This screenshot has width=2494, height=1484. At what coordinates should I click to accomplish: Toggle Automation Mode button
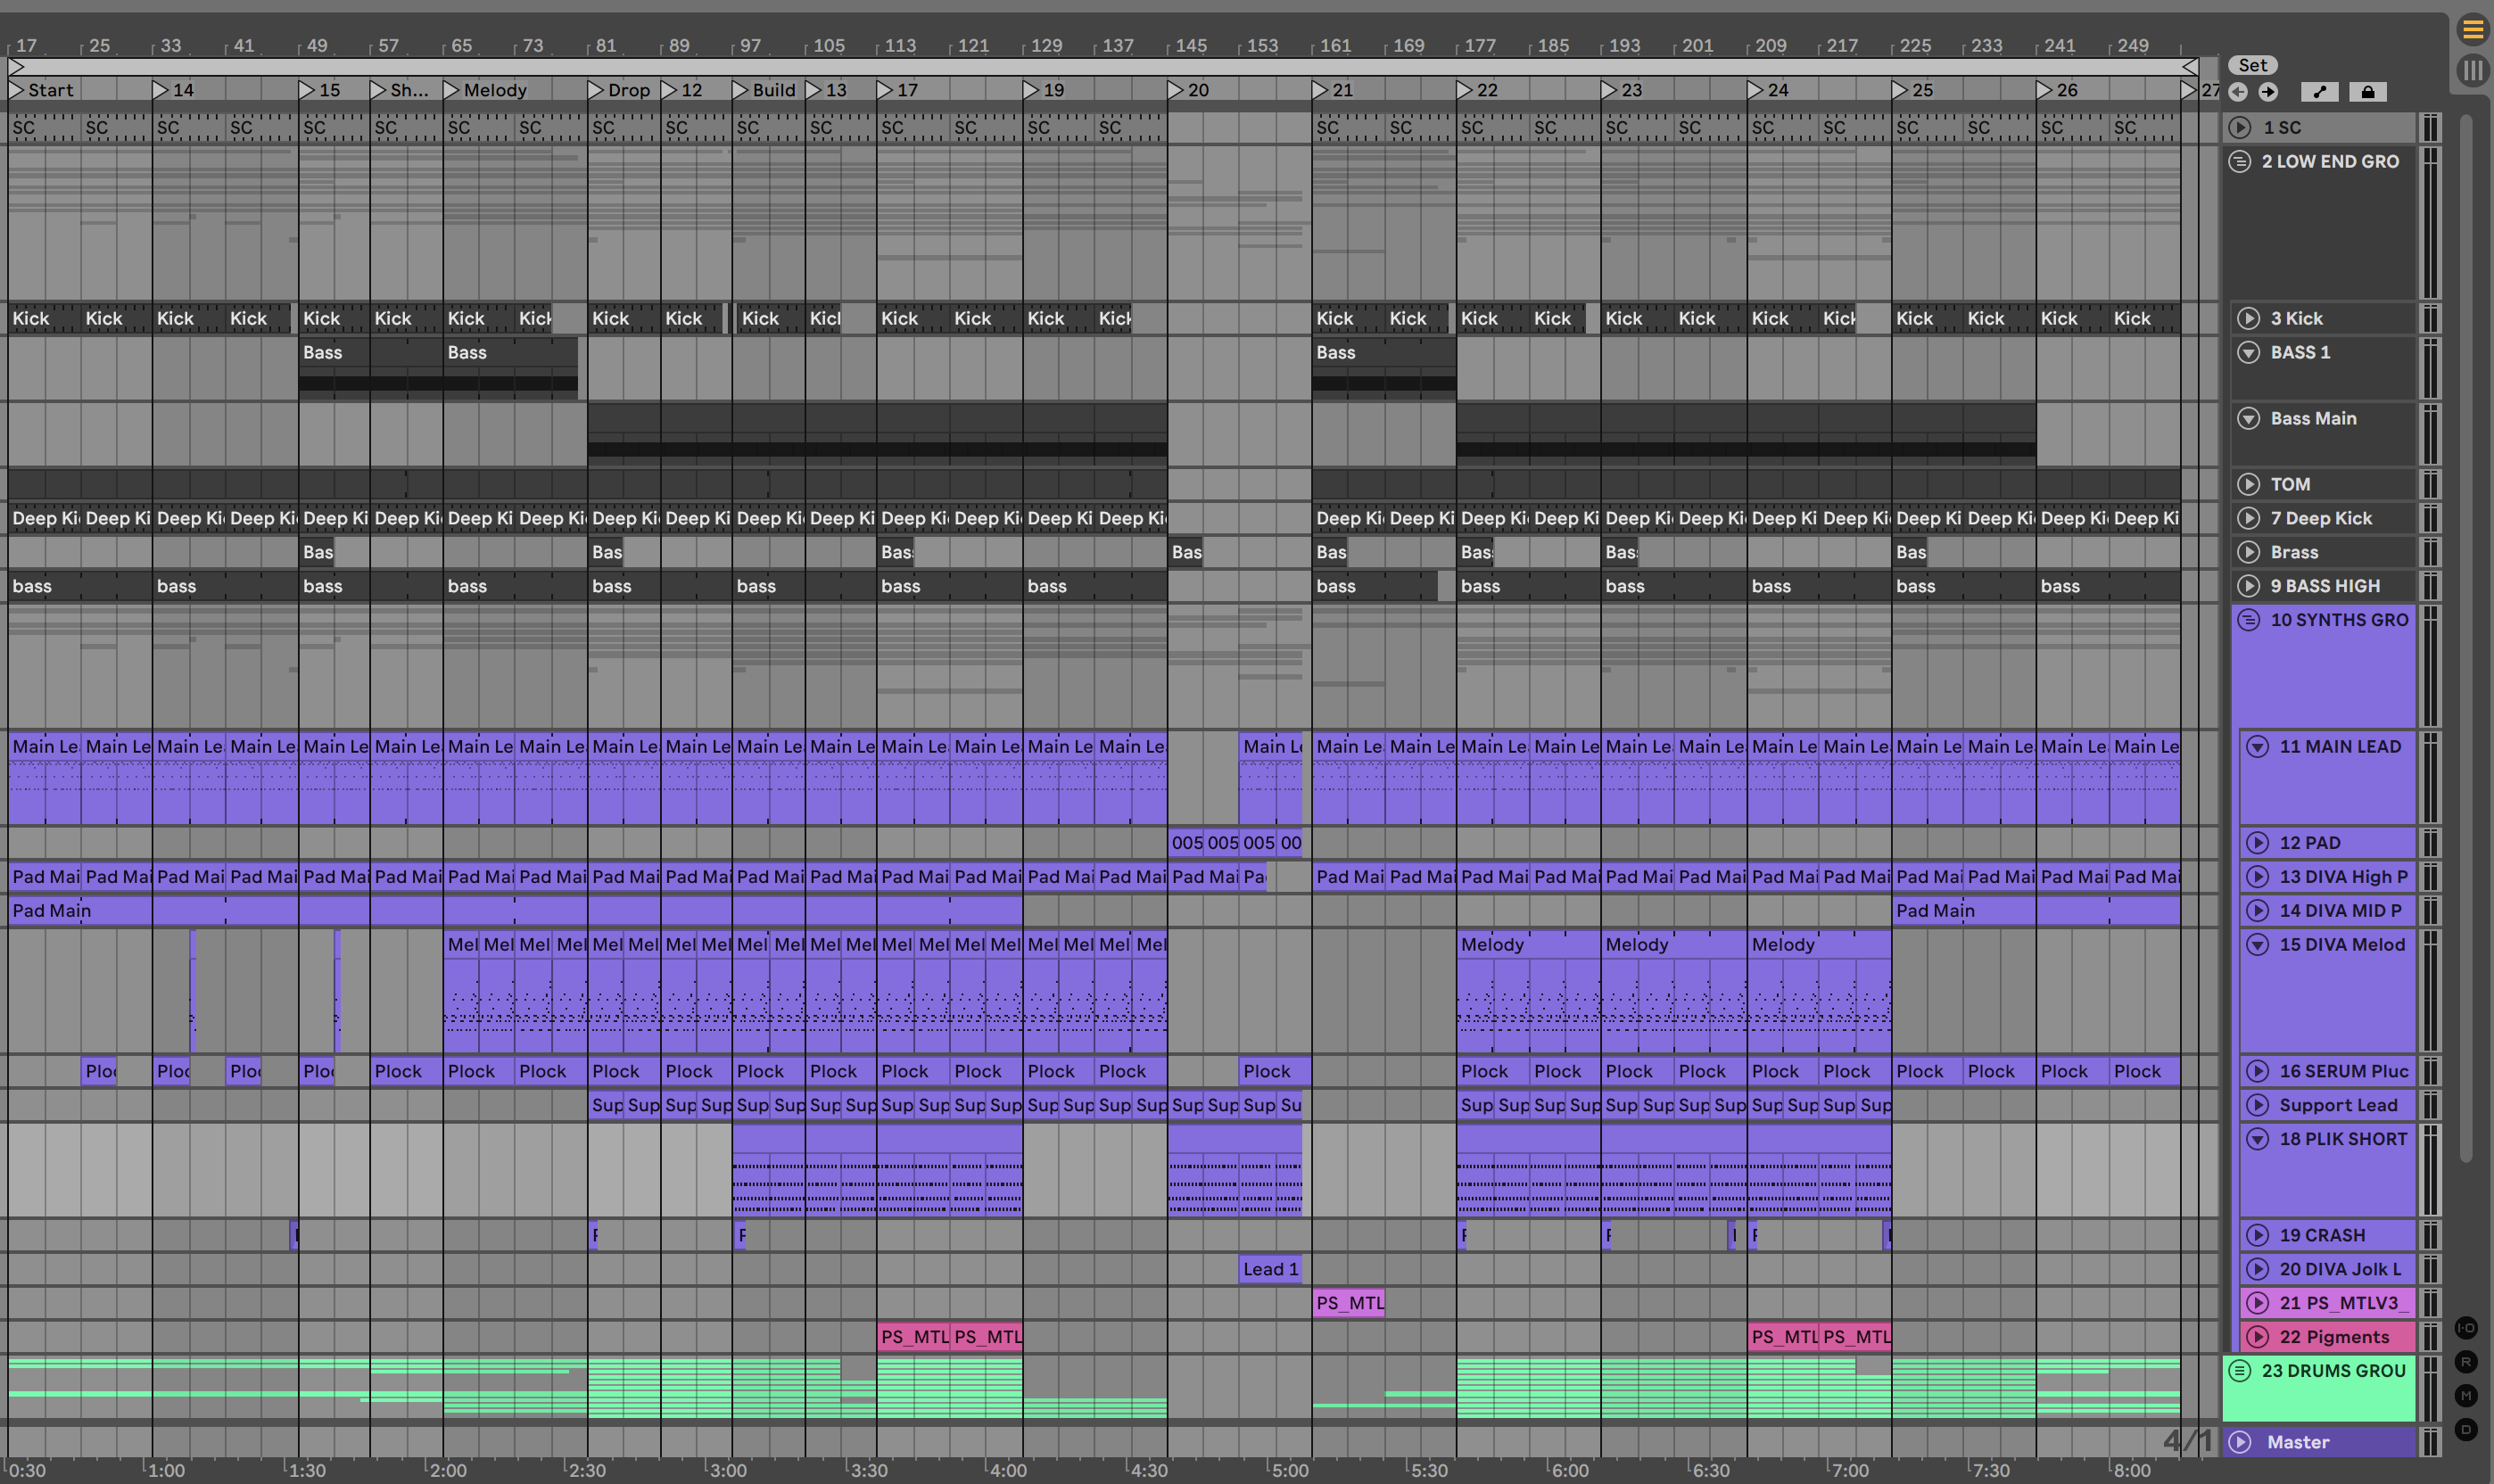click(x=2319, y=92)
